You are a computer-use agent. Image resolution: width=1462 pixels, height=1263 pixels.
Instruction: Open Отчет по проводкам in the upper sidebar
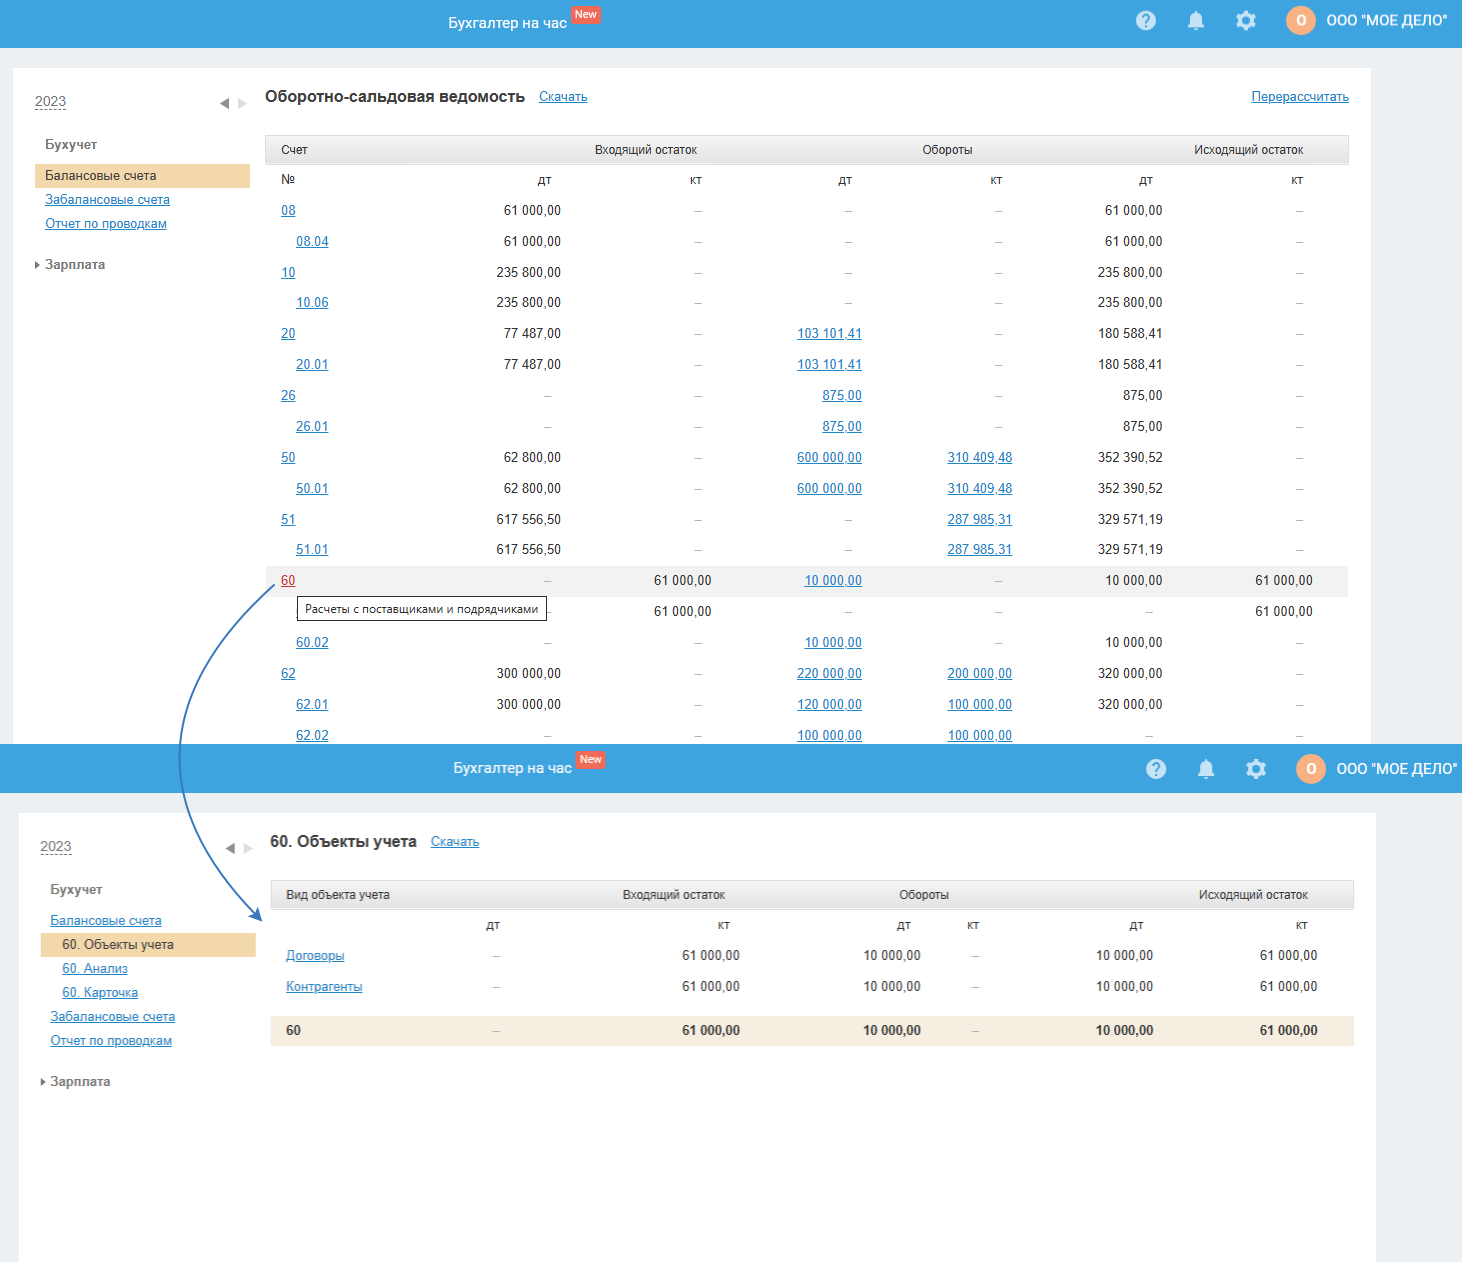[x=106, y=224]
